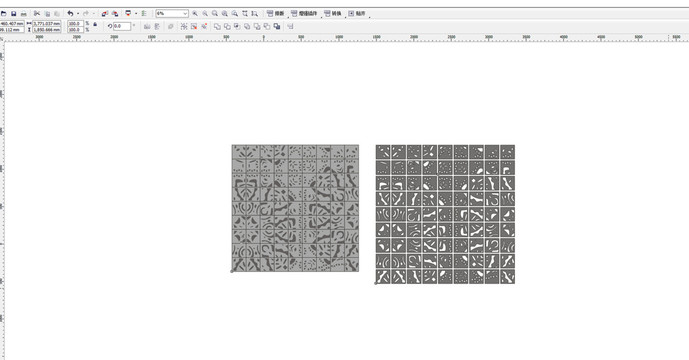Select the light grey pattern tile group
Screen dimensions: 689x360
coord(295,208)
